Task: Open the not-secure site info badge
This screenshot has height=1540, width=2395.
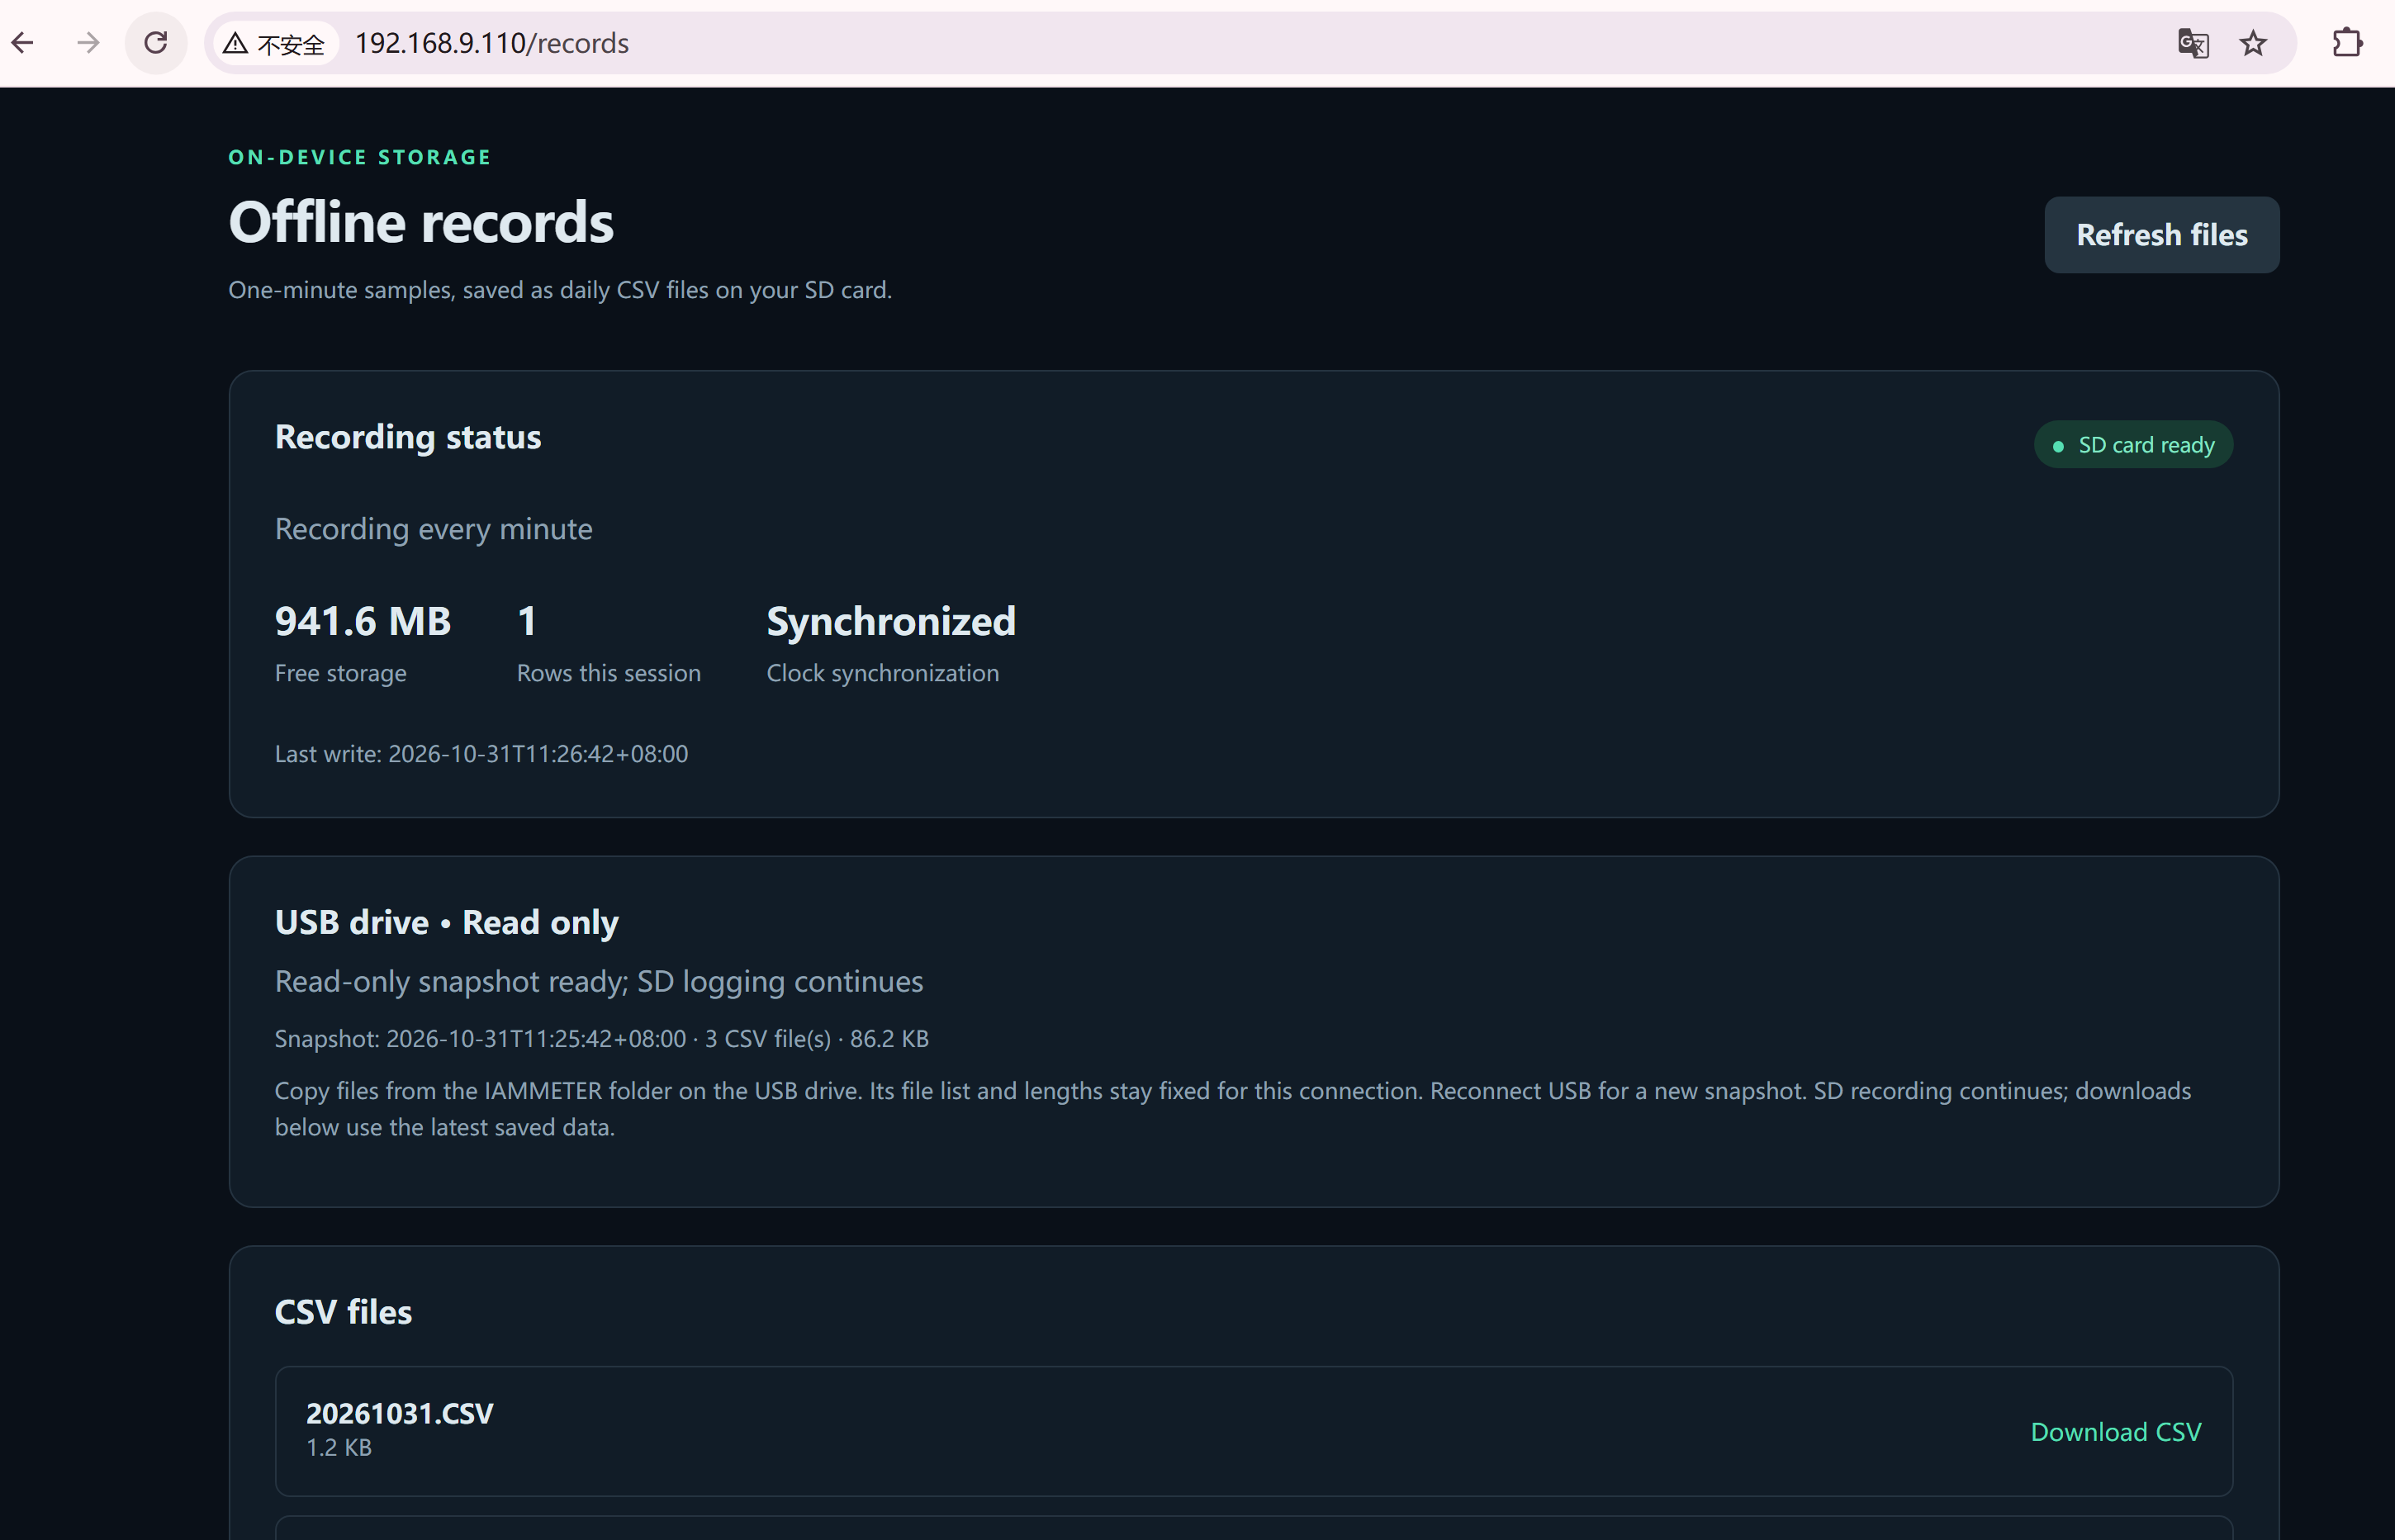Action: point(276,43)
